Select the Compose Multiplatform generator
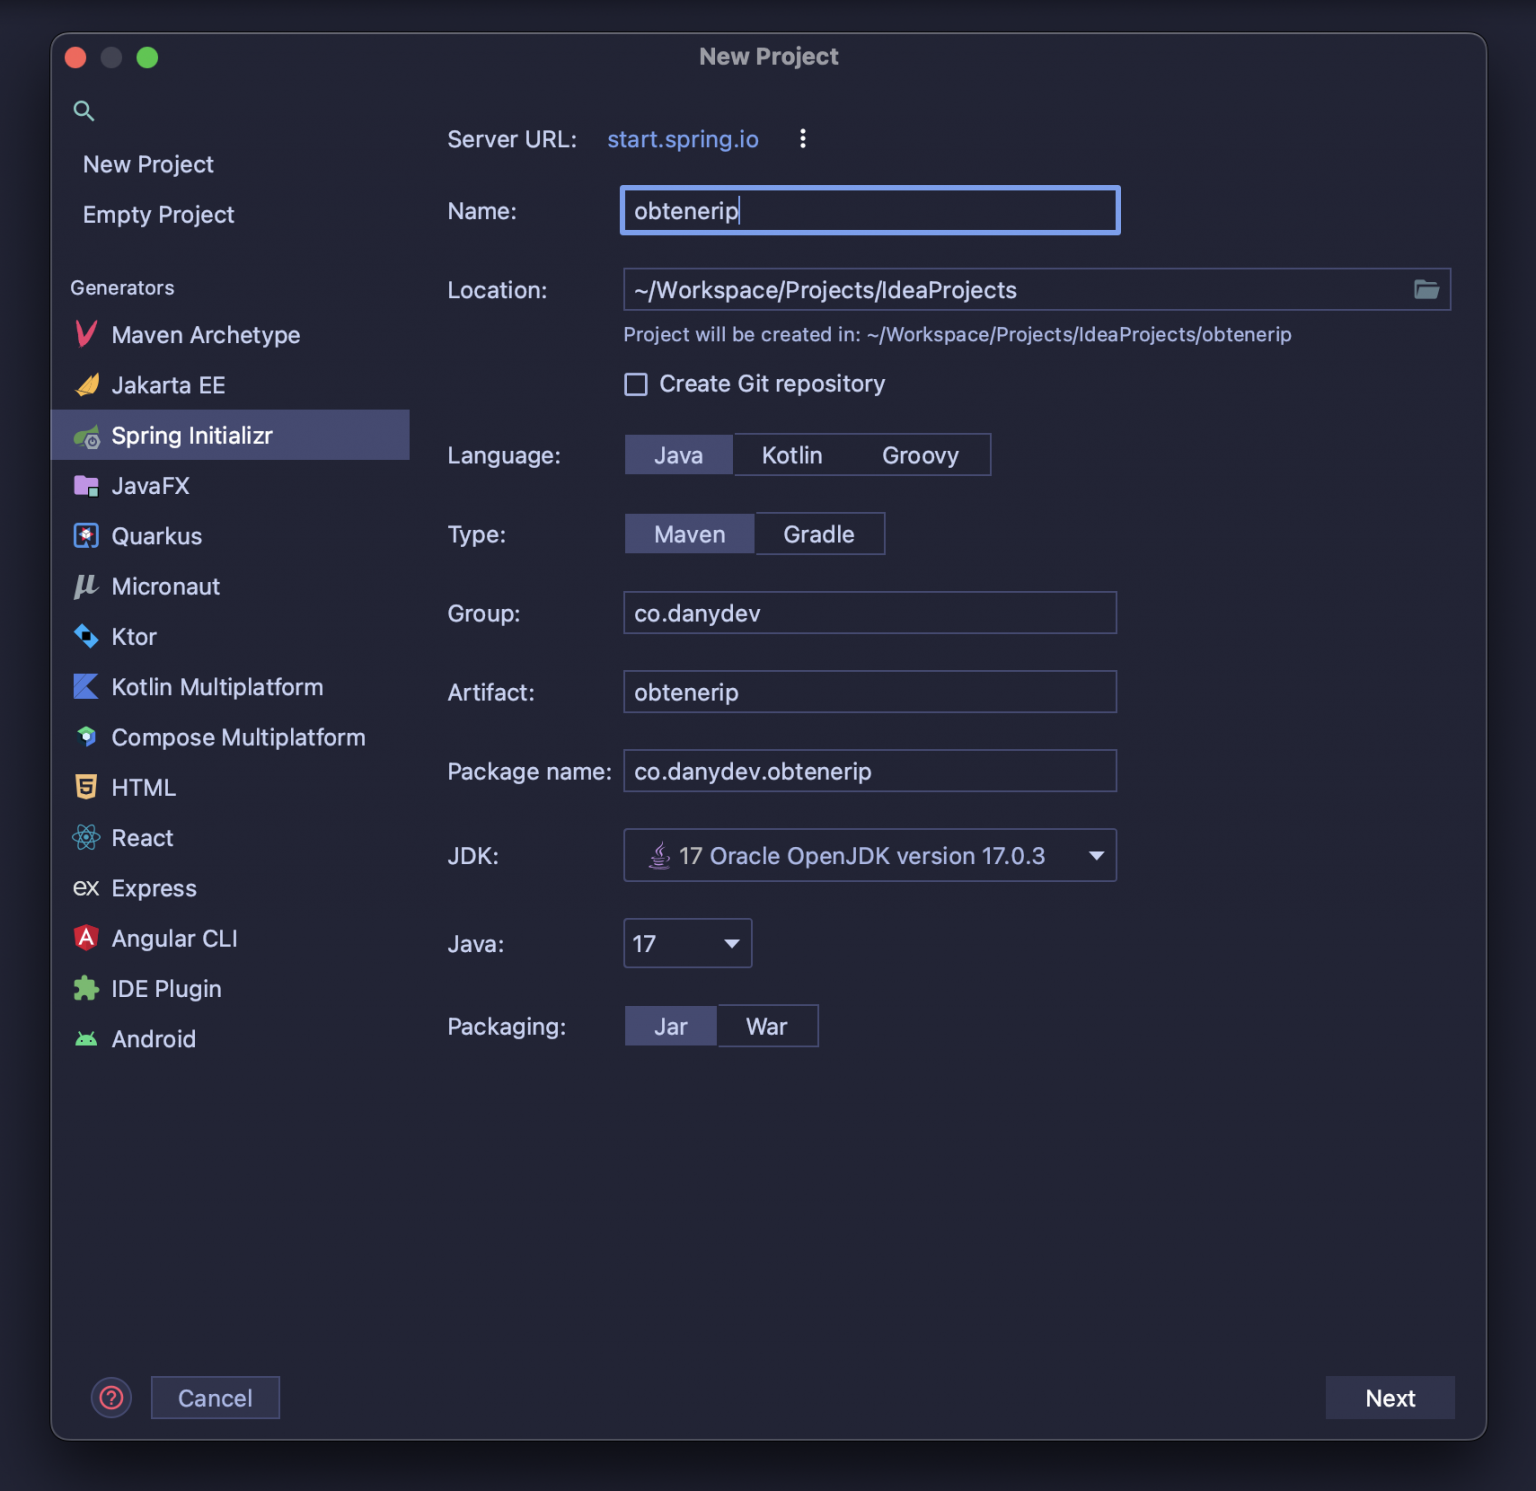This screenshot has width=1536, height=1491. click(238, 737)
